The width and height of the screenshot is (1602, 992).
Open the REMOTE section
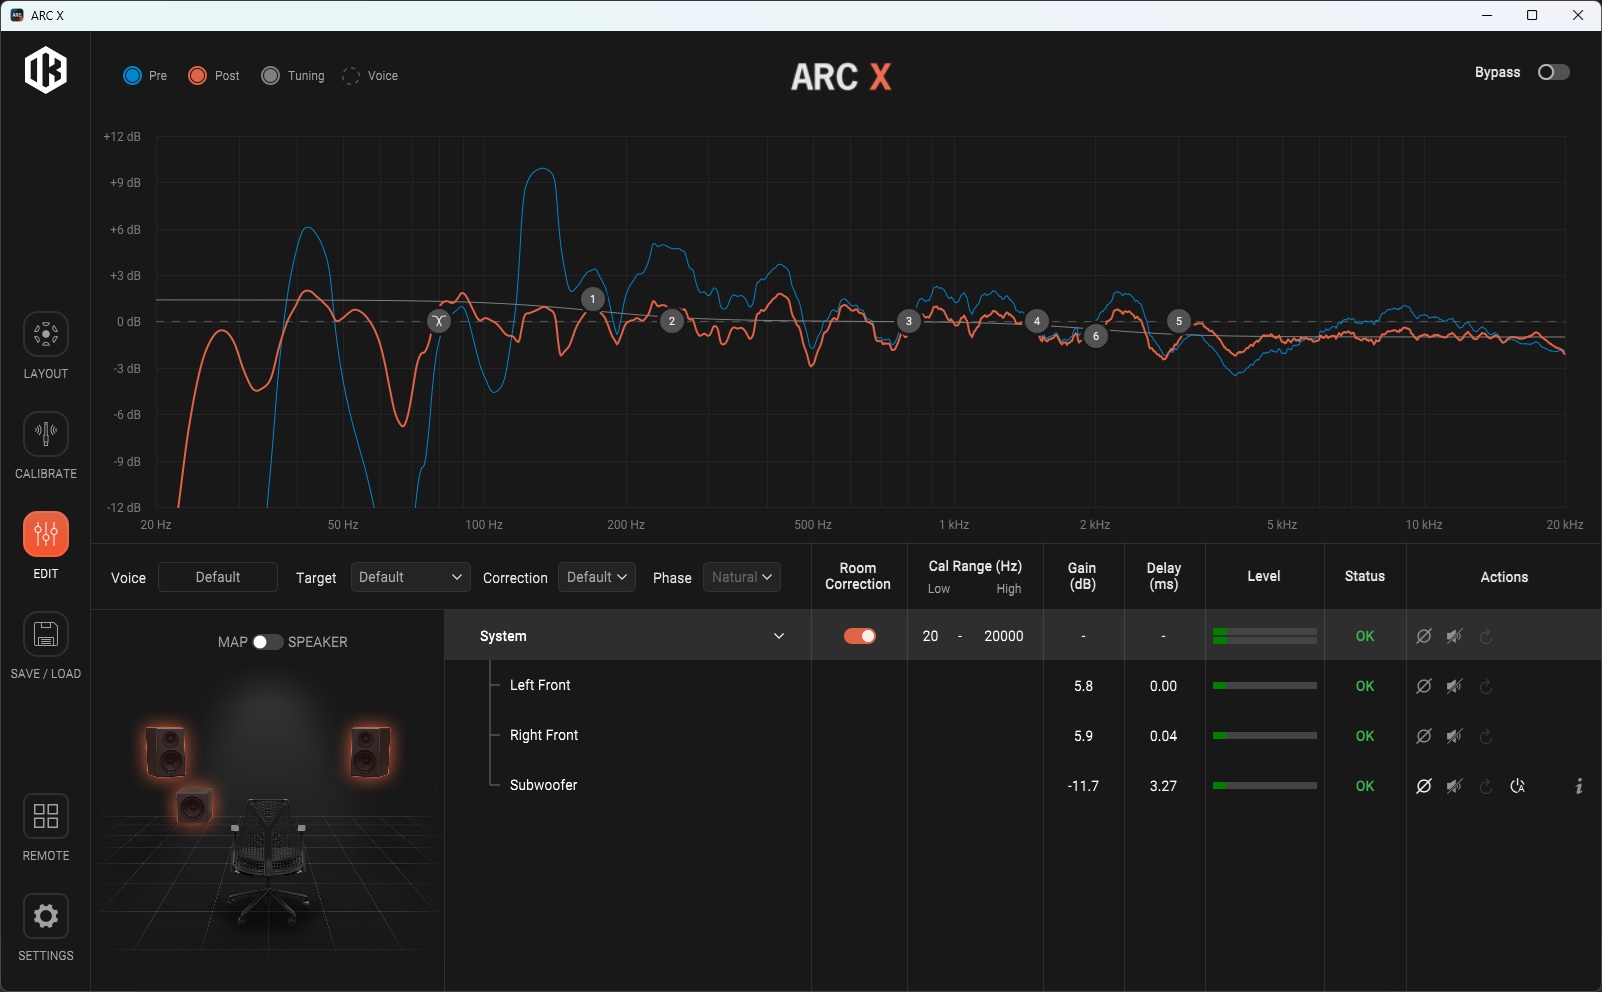click(46, 828)
